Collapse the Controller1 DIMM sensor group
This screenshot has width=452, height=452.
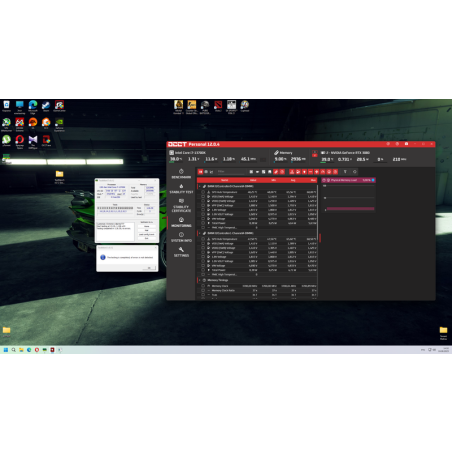[200, 233]
